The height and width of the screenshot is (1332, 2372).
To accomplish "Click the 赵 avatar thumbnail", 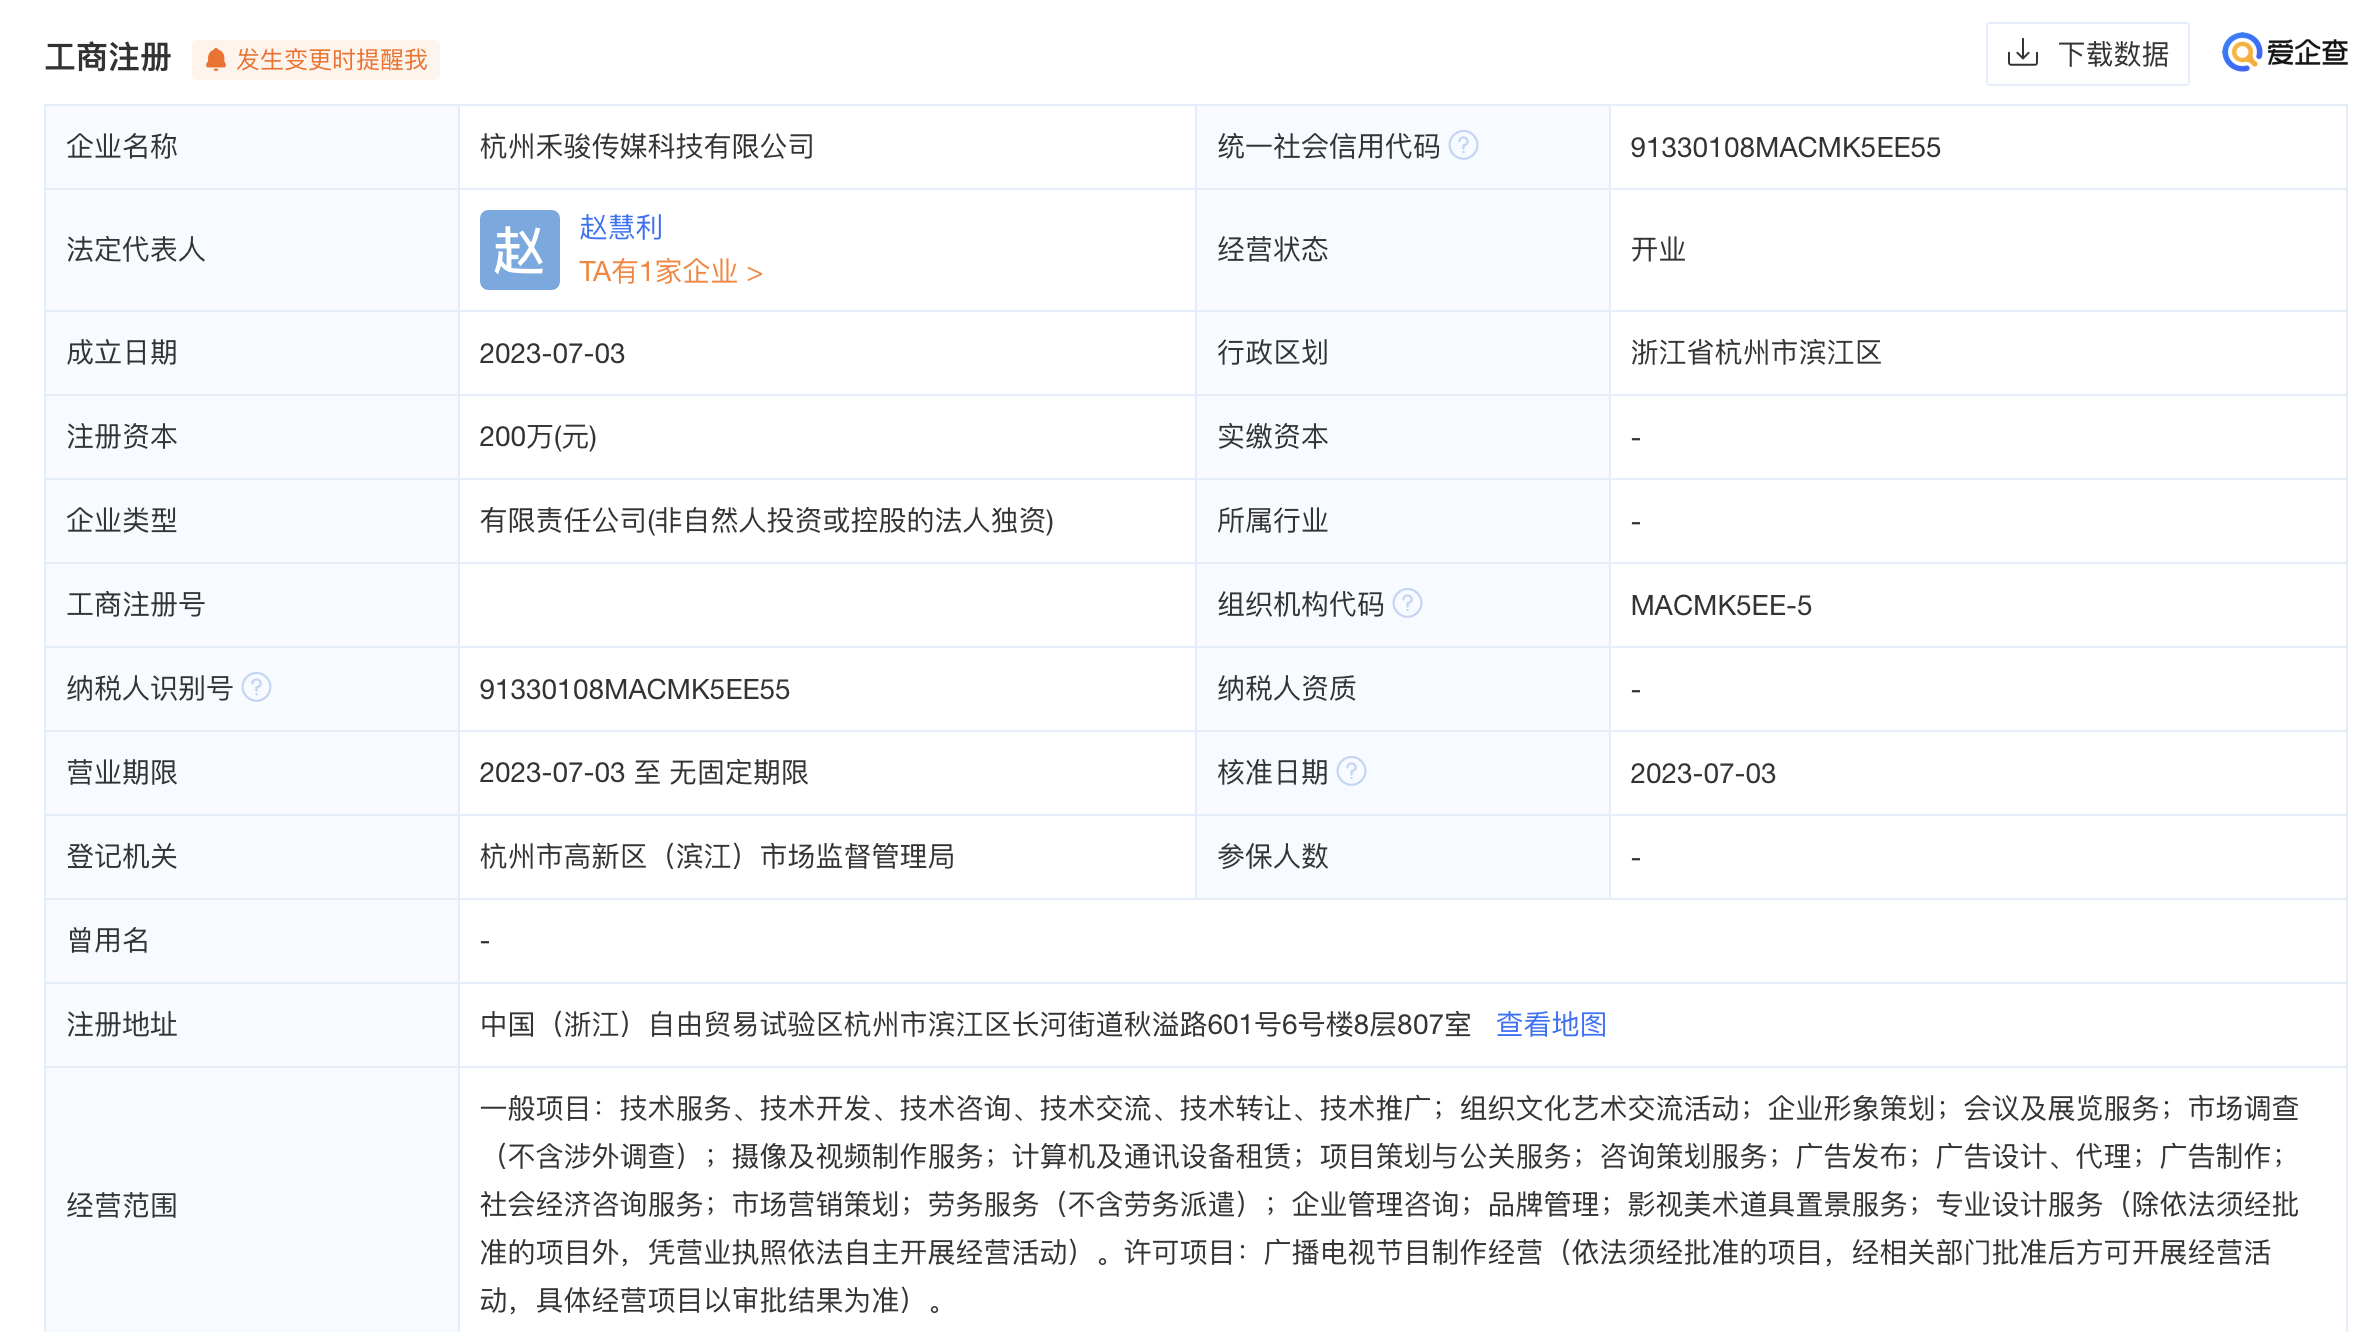I will click(519, 250).
